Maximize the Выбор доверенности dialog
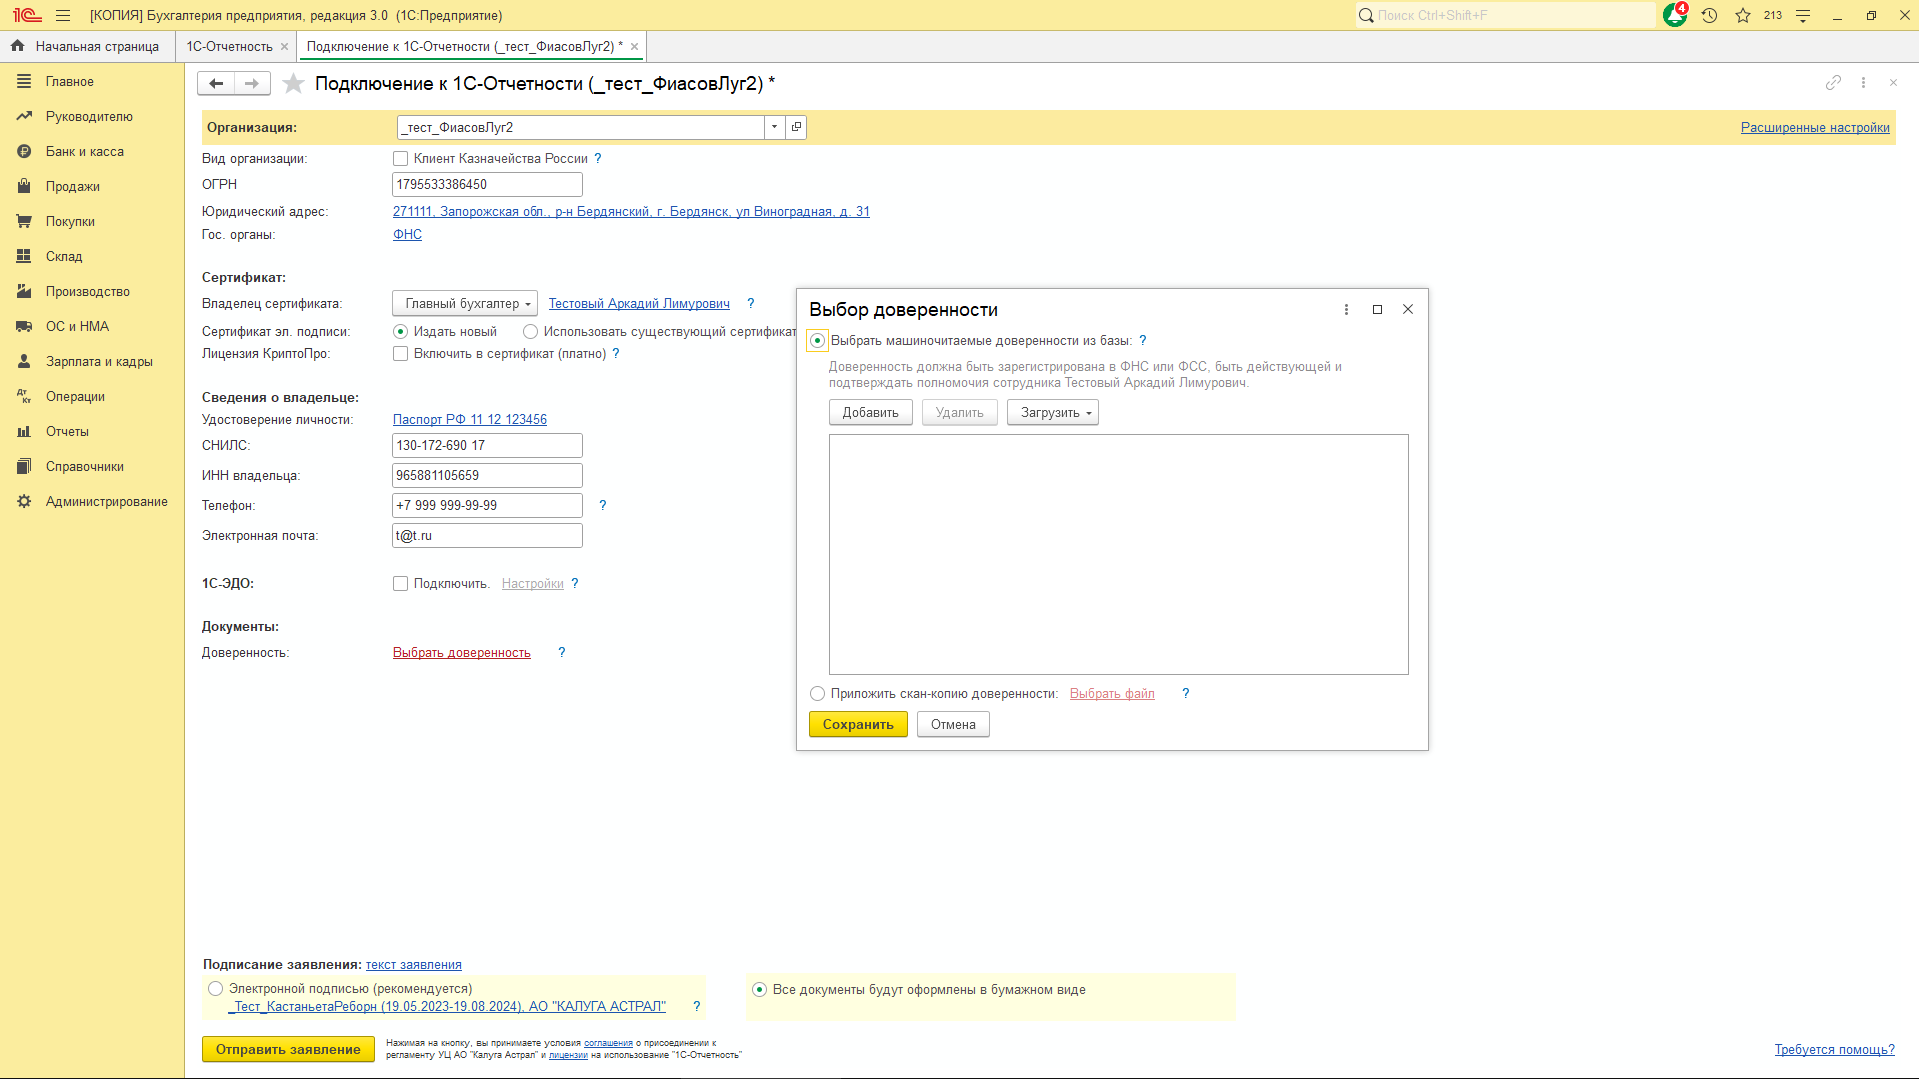 tap(1377, 309)
